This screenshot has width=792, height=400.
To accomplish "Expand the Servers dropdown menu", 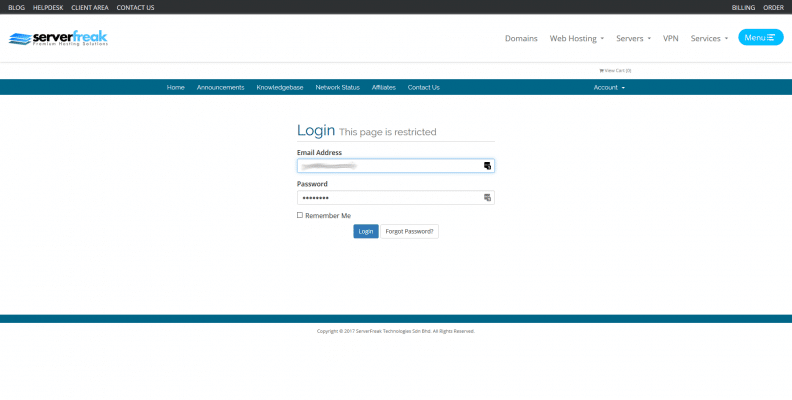I will (633, 38).
